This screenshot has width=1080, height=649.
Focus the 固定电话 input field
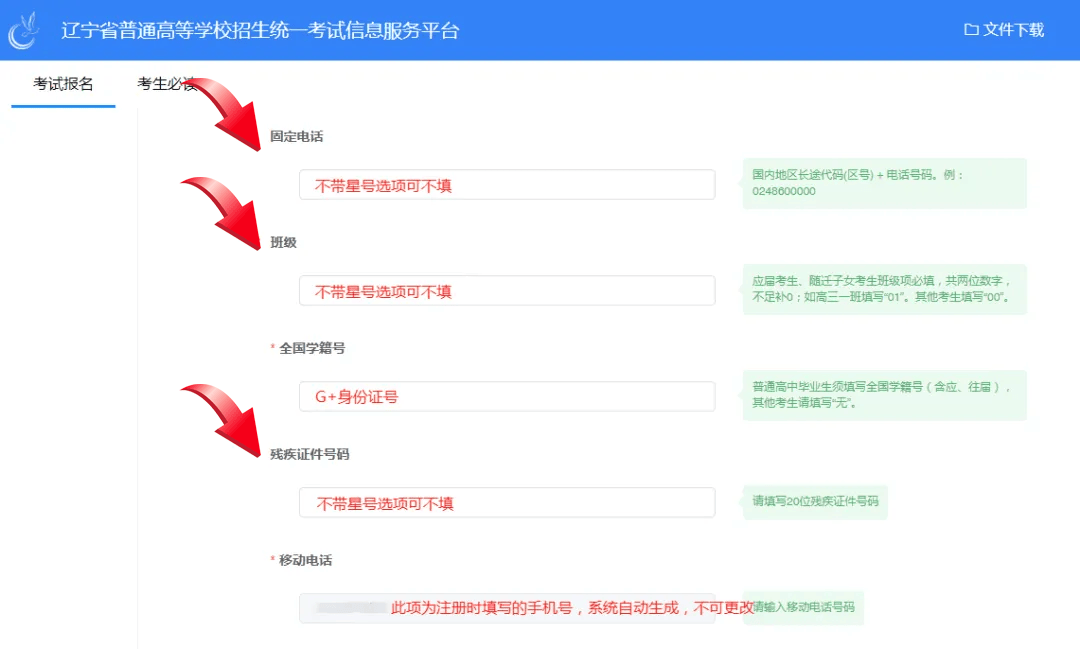point(507,185)
